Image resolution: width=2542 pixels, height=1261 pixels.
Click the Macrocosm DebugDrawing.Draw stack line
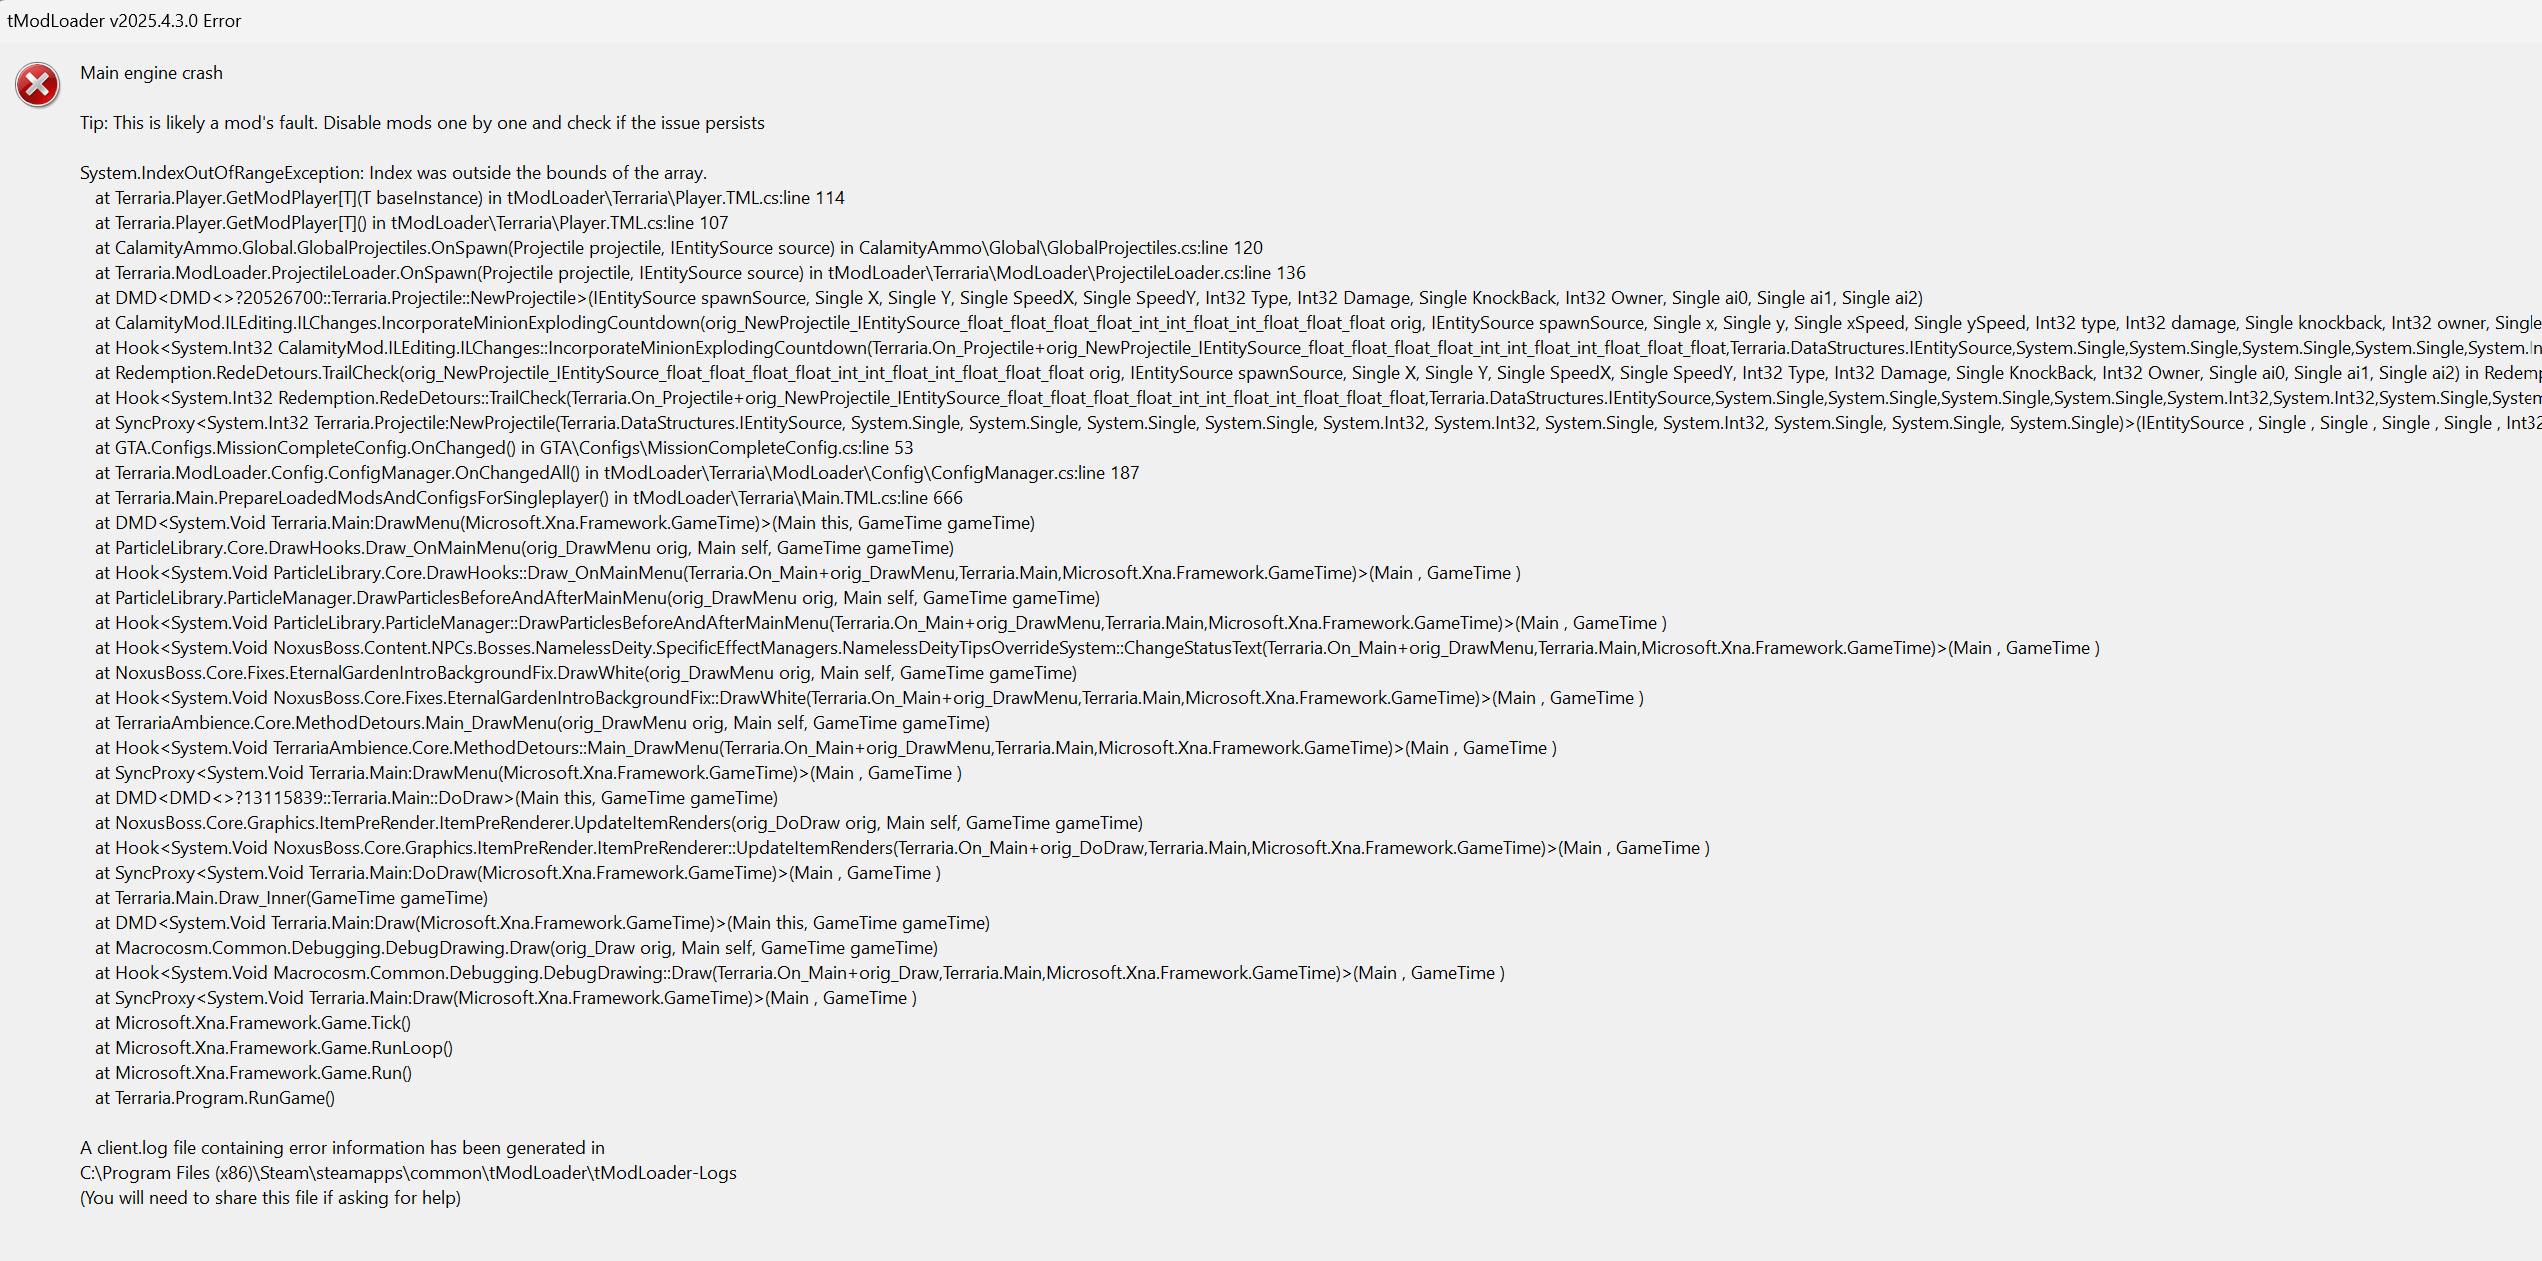coord(516,948)
